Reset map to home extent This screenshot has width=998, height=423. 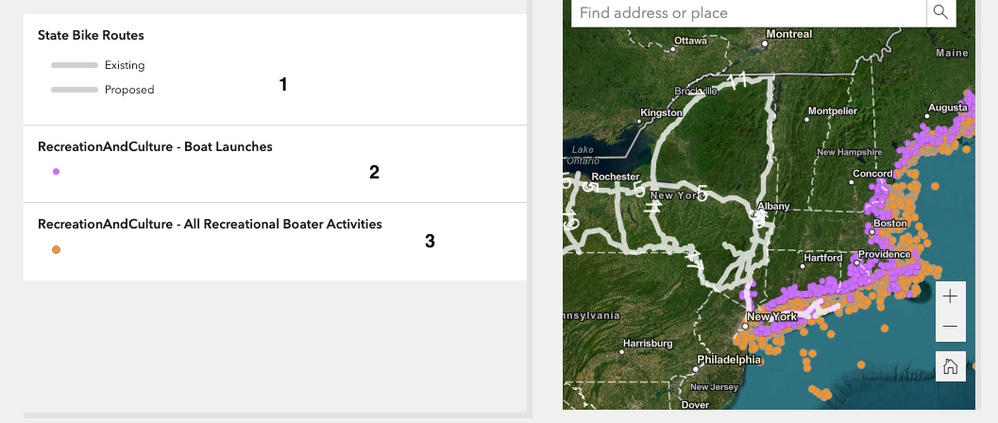pyautogui.click(x=949, y=366)
